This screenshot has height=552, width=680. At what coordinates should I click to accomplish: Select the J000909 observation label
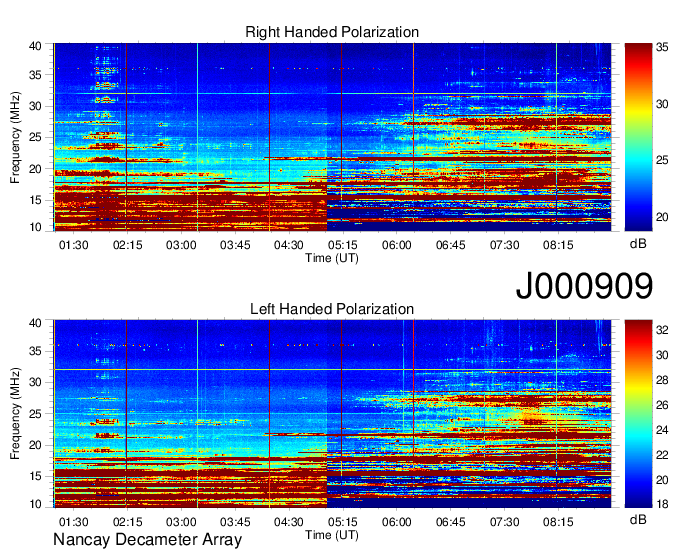coord(584,286)
